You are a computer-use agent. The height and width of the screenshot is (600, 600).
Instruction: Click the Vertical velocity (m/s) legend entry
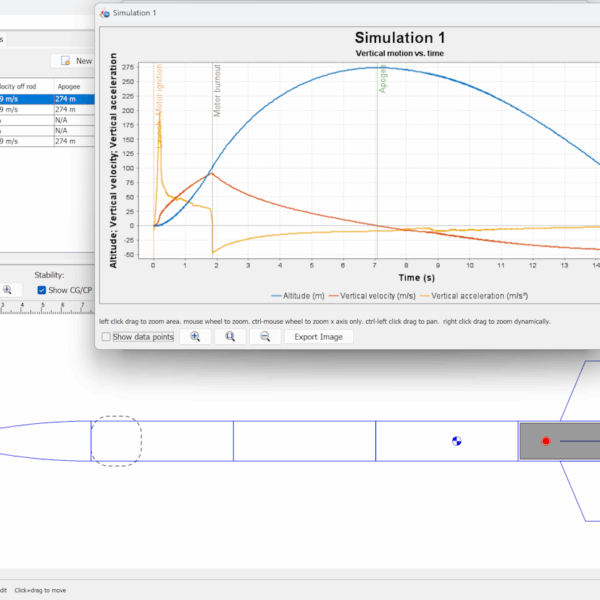(372, 296)
